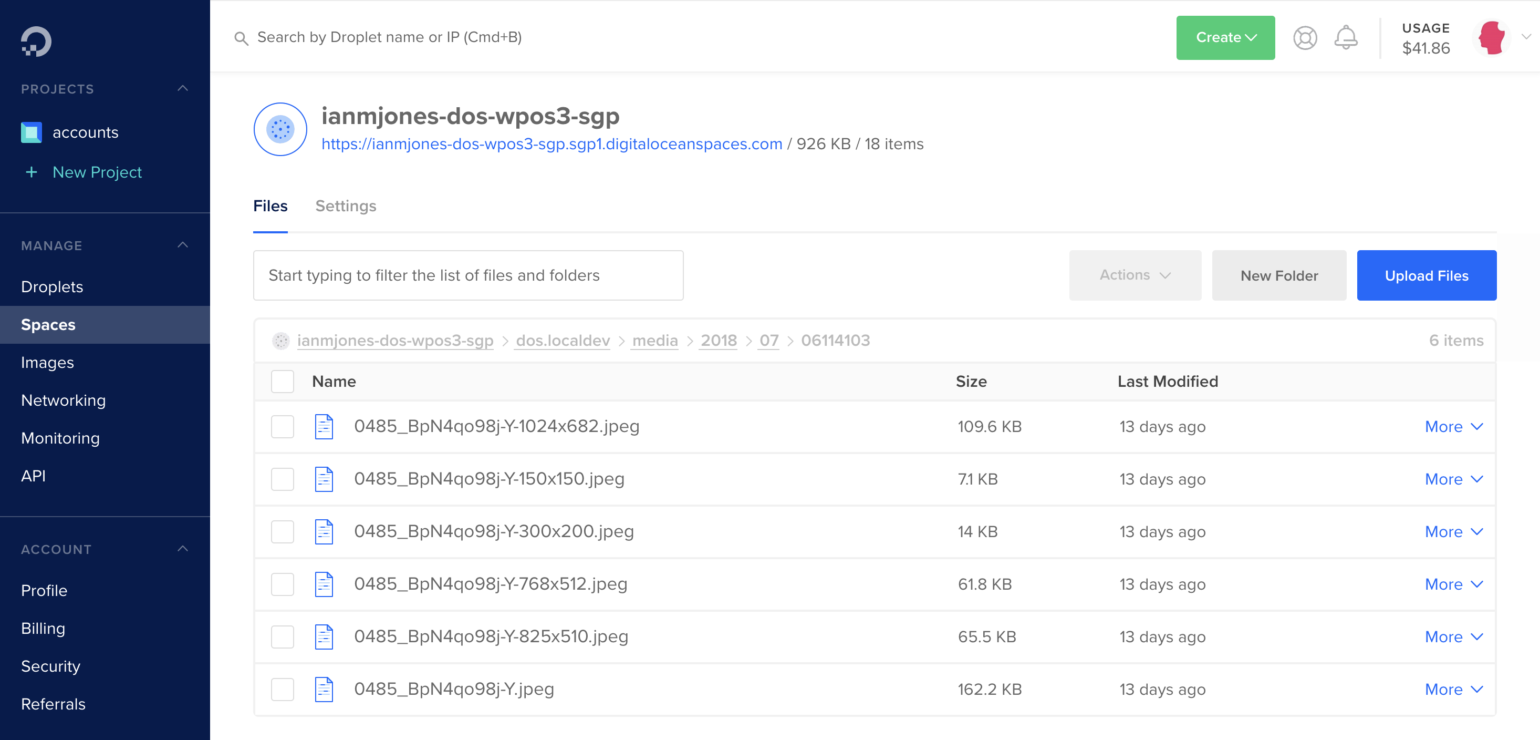This screenshot has width=1540, height=740.
Task: Click the New Project link
Action: (97, 172)
